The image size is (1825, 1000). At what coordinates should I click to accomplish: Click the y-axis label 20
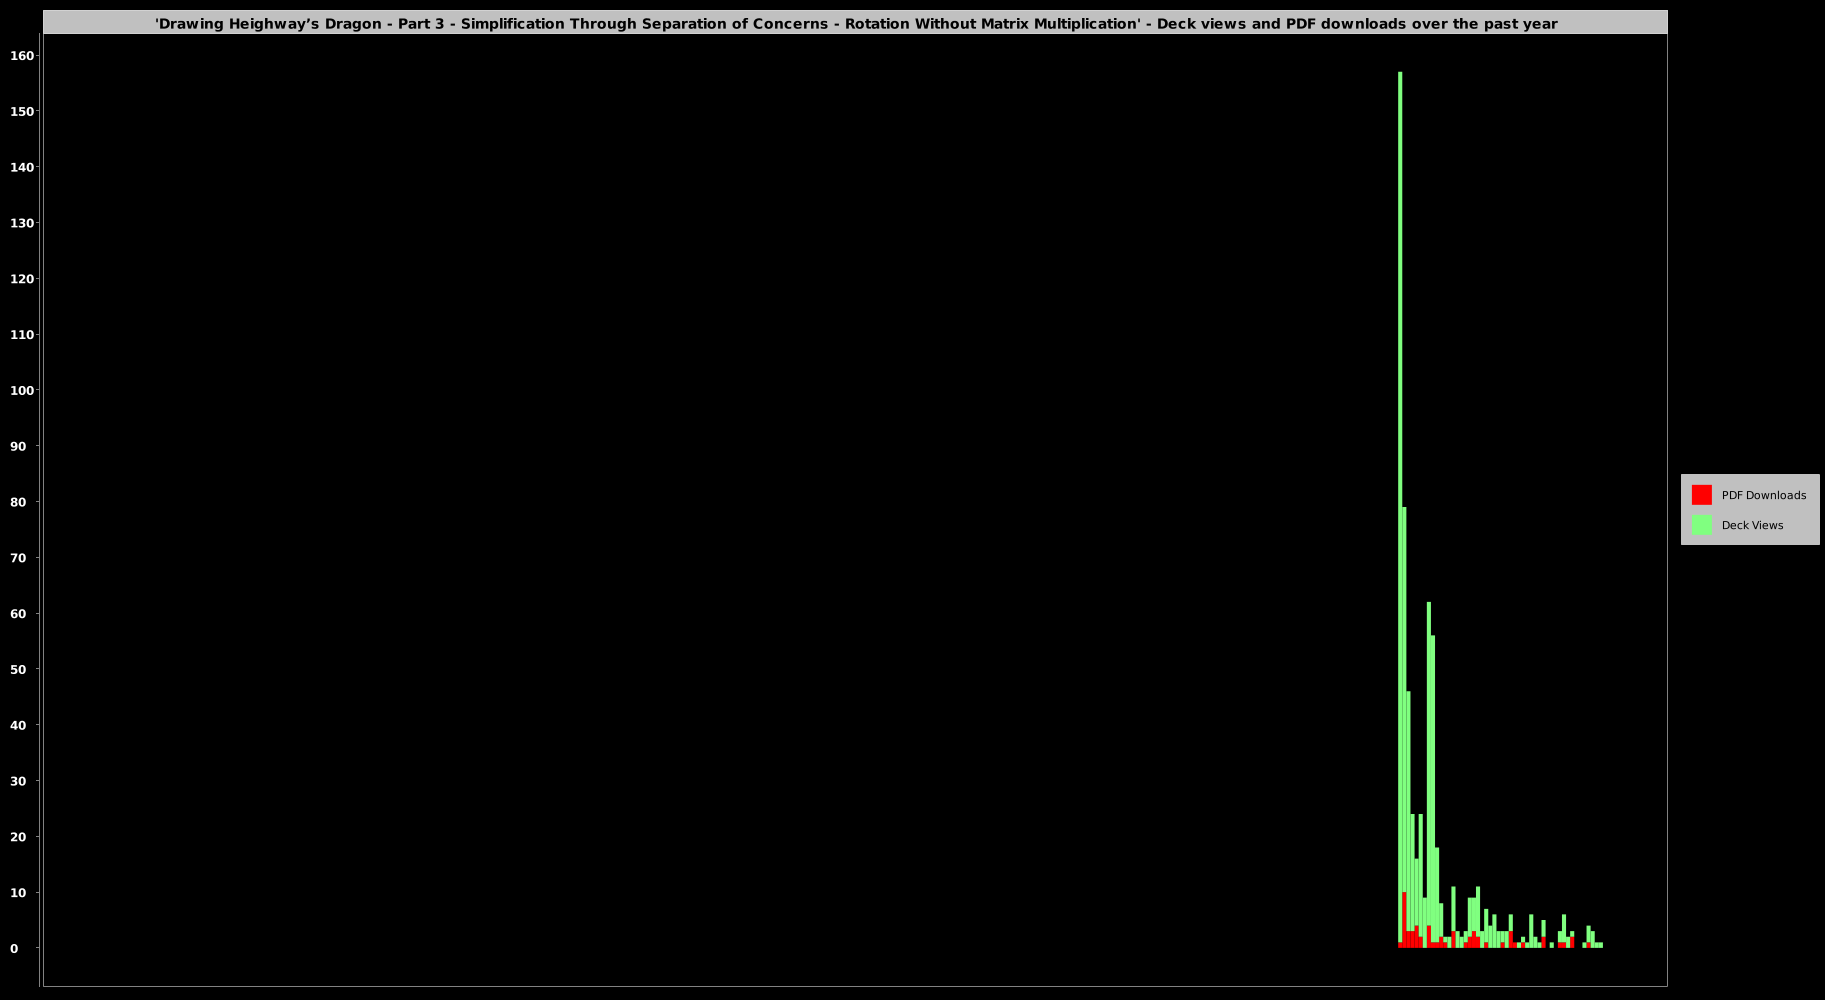pos(18,837)
